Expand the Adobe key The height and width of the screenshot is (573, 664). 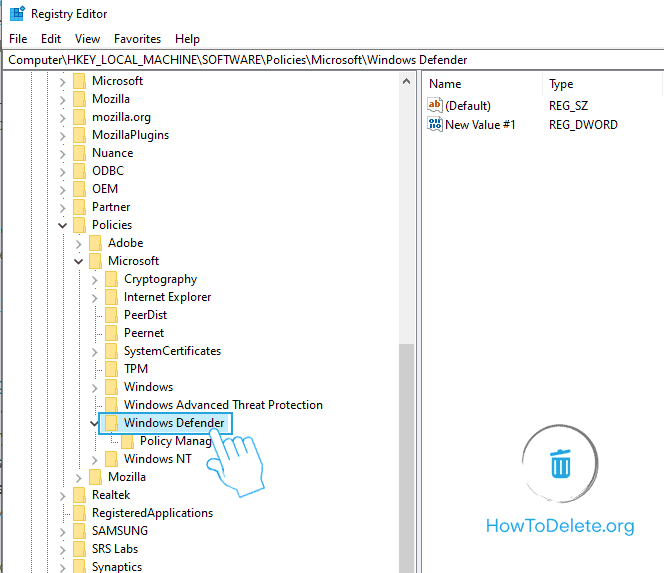(79, 244)
